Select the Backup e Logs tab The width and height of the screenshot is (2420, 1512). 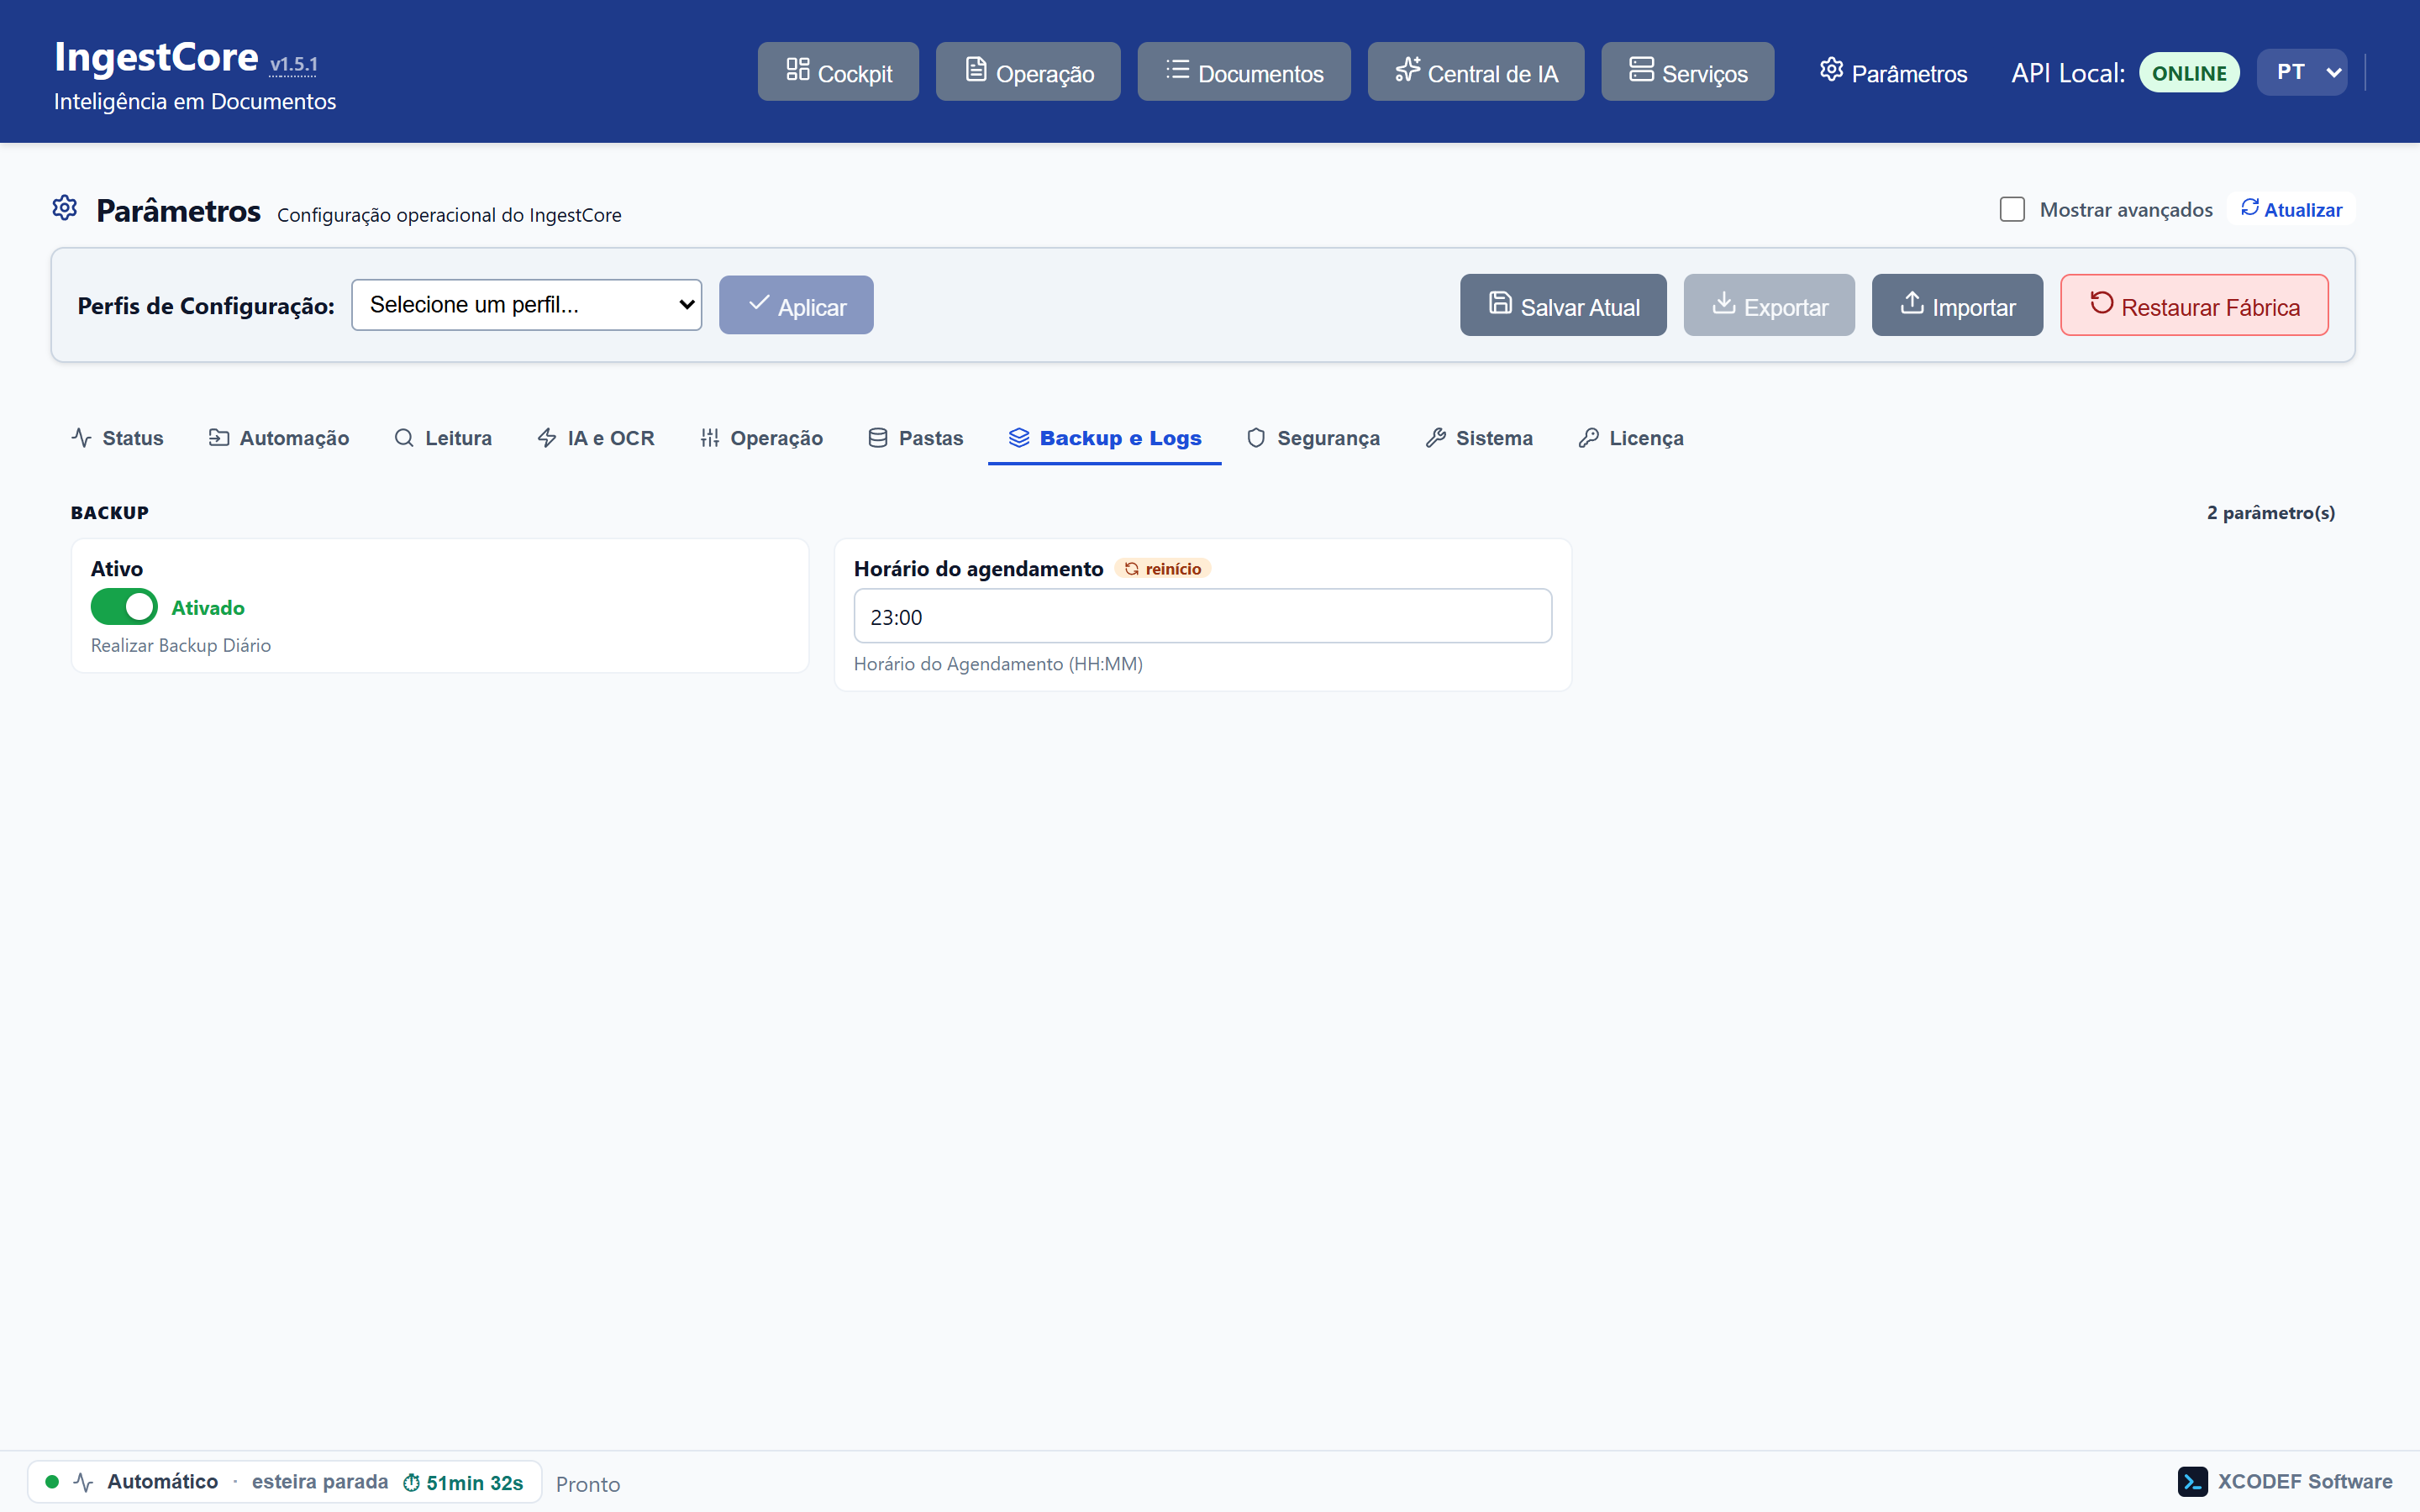[x=1105, y=438]
